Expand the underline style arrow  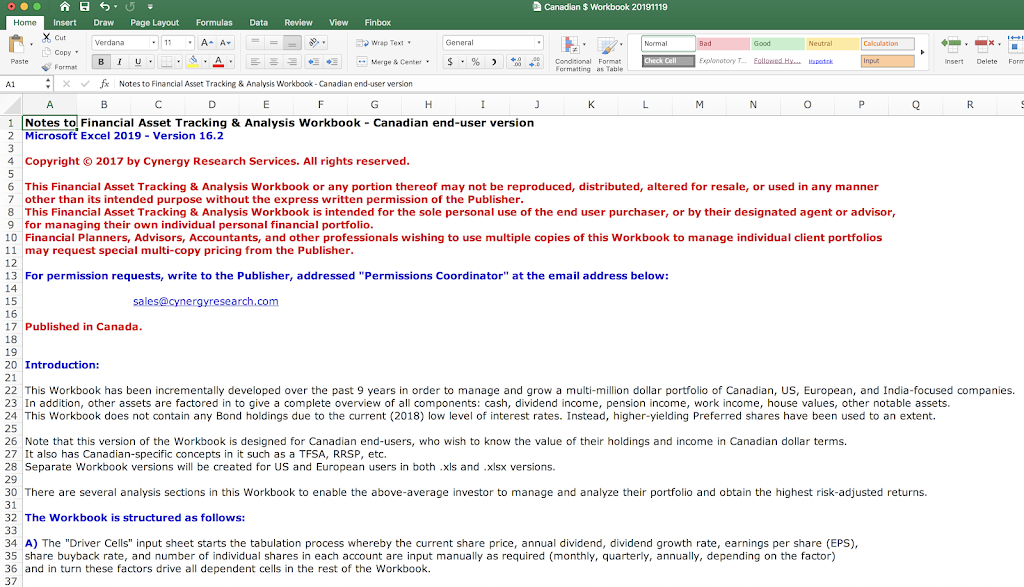[x=150, y=62]
